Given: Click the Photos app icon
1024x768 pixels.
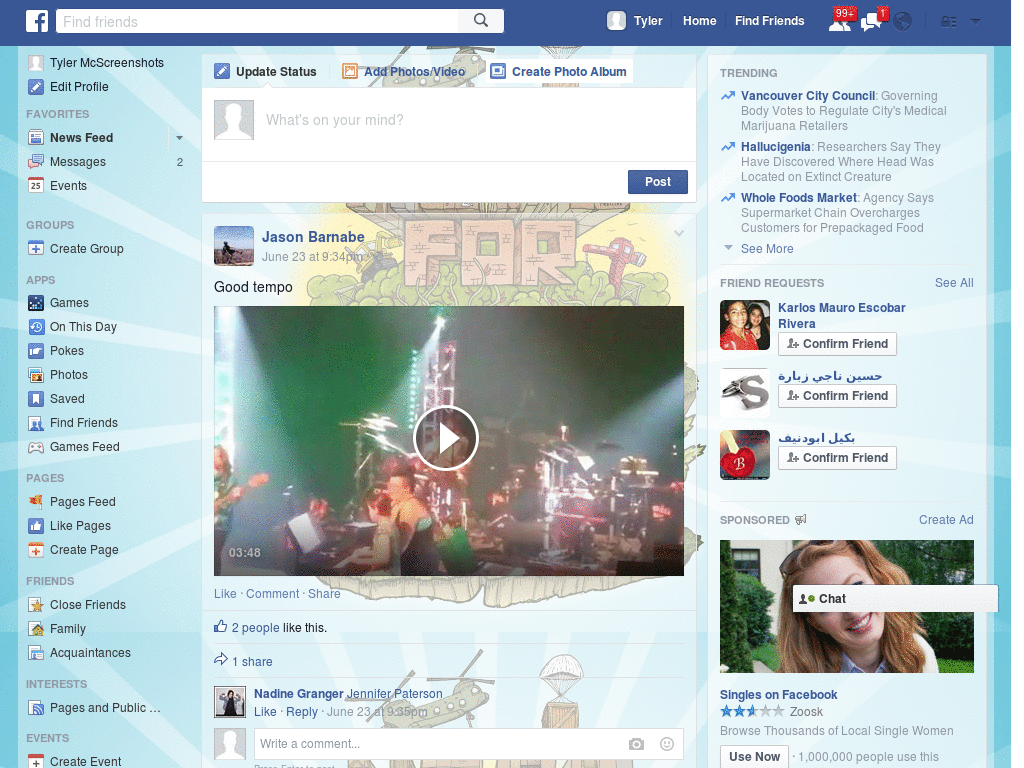Looking at the screenshot, I should click(x=36, y=375).
